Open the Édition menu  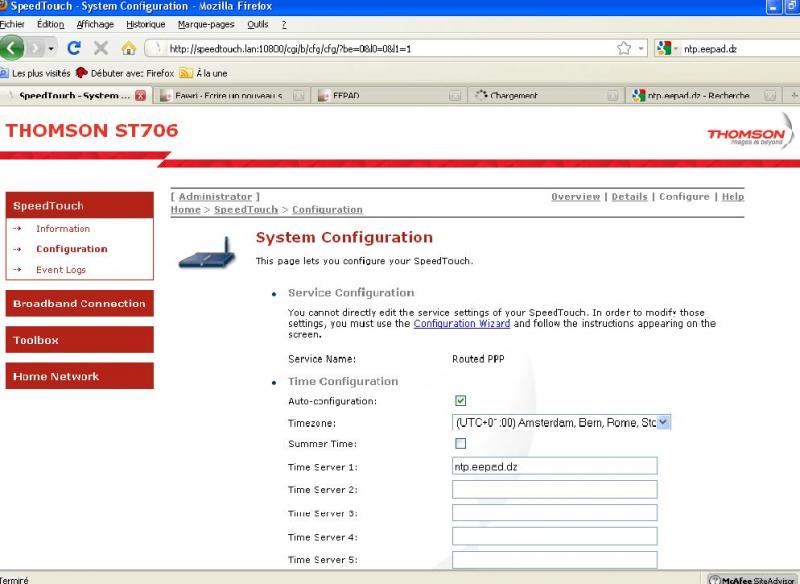pos(51,24)
